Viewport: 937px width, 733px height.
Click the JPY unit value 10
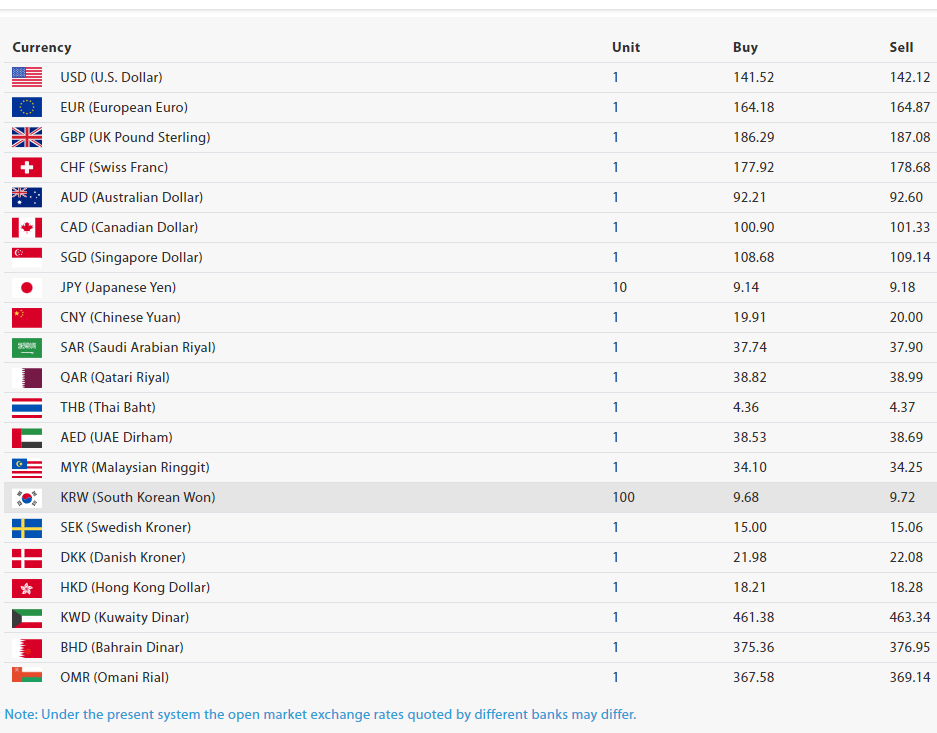click(x=619, y=287)
